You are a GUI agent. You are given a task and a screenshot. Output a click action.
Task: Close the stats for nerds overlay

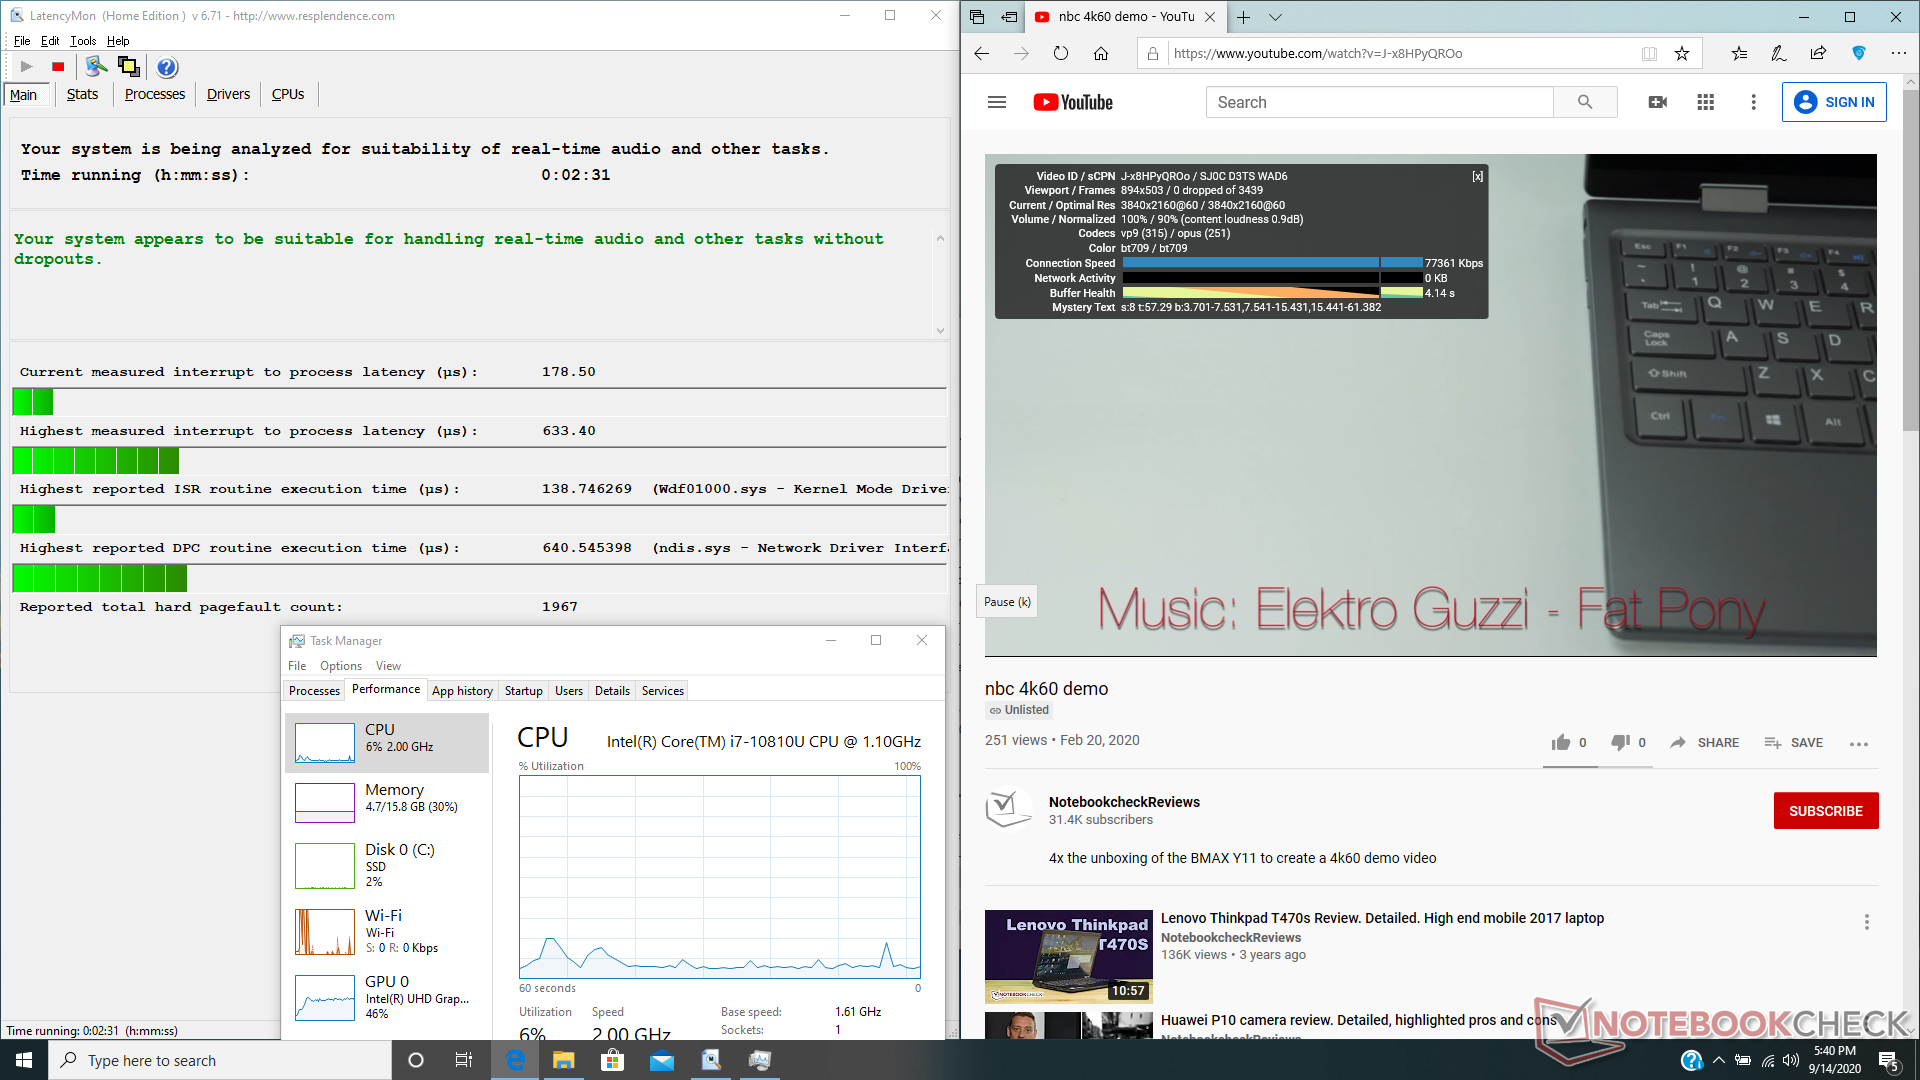[1477, 176]
